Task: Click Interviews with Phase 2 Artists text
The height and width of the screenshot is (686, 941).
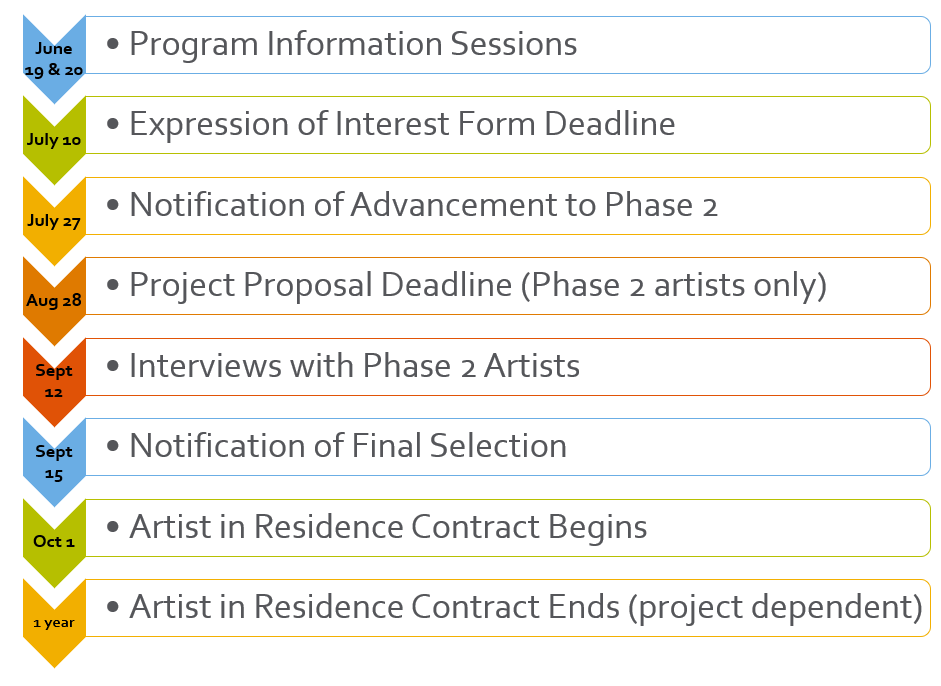Action: click(x=354, y=366)
